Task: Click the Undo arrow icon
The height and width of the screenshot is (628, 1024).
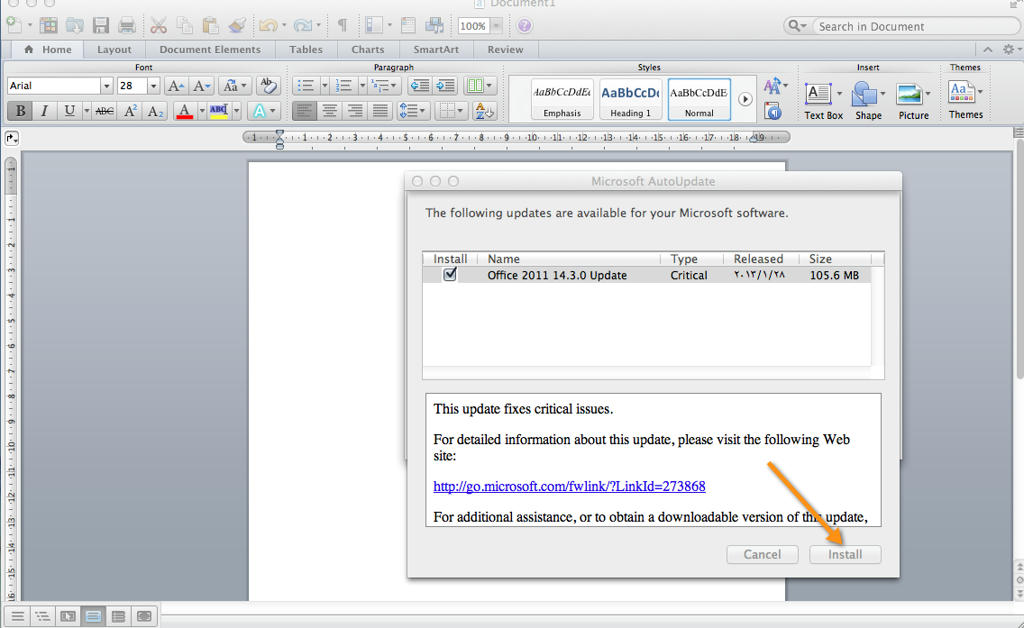Action: tap(268, 25)
